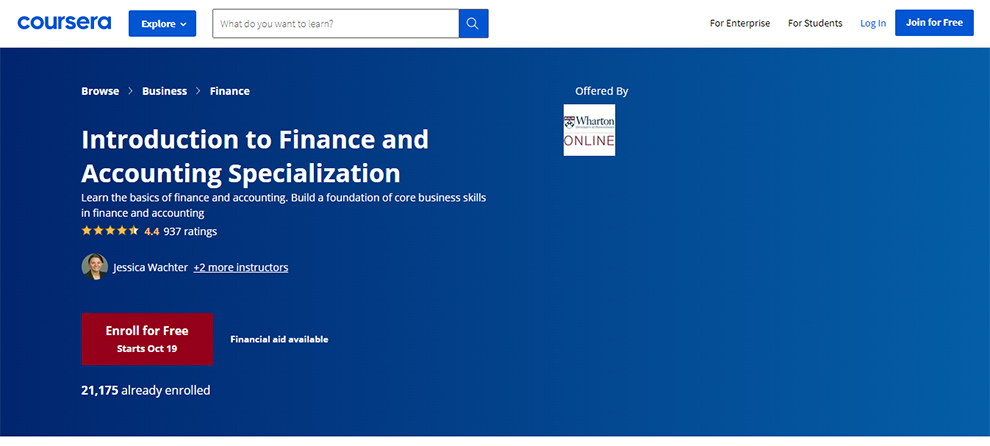Show +2 more instructors
Image resolution: width=990 pixels, height=446 pixels.
coord(241,267)
